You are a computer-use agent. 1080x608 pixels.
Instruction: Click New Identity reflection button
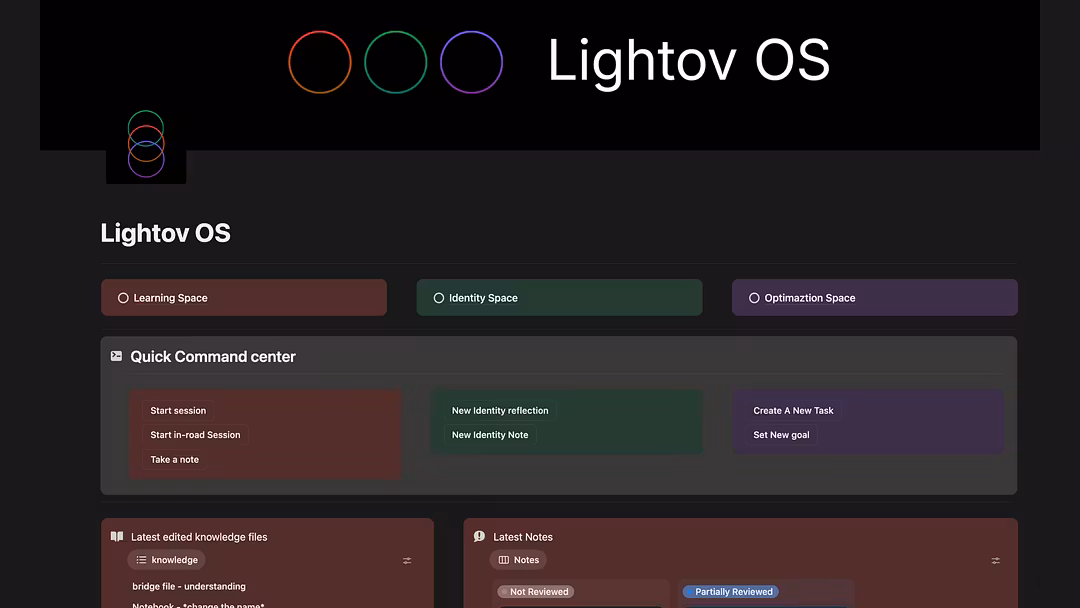click(x=500, y=411)
